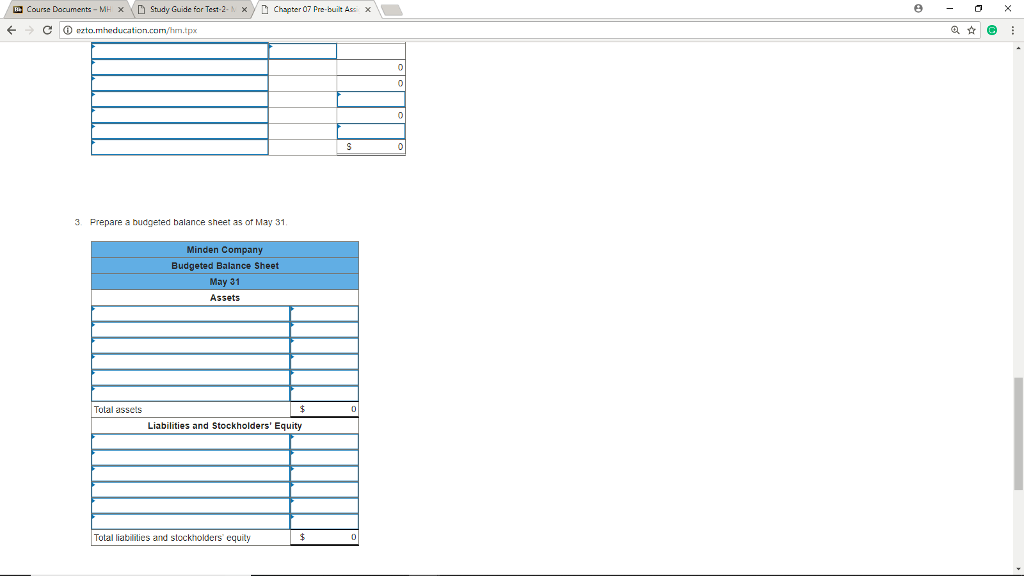
Task: Click the second asset amount input field
Action: (x=325, y=330)
